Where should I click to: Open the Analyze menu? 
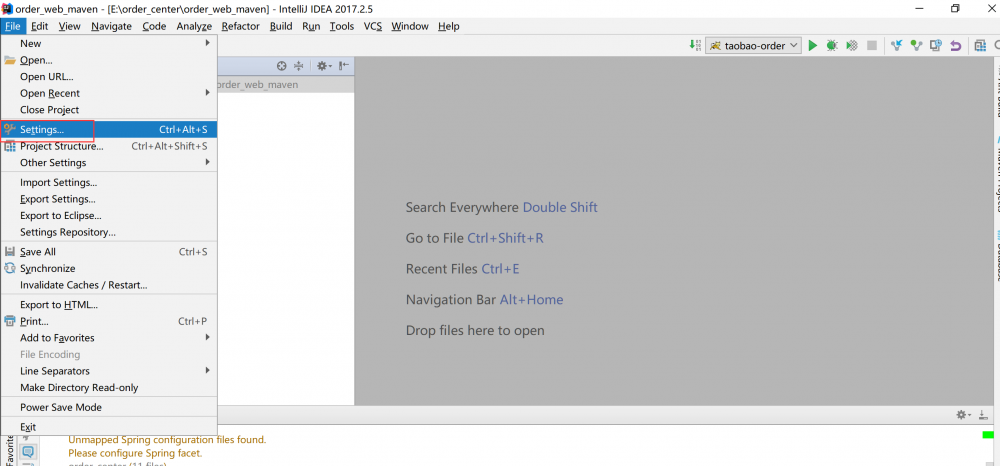point(194,26)
